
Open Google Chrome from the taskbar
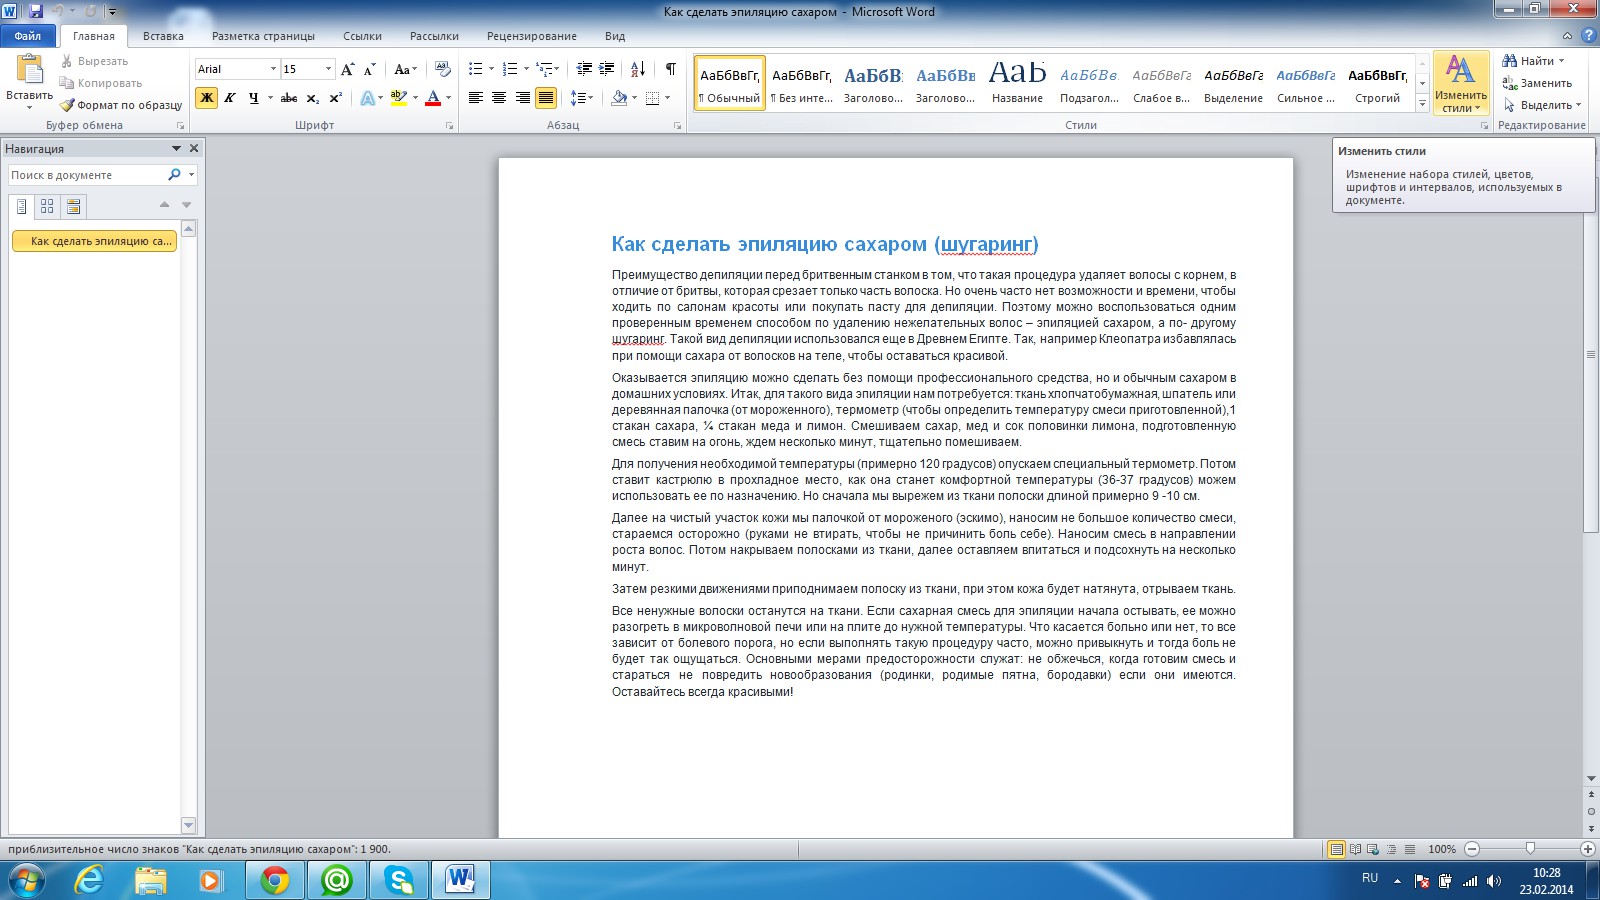point(275,880)
